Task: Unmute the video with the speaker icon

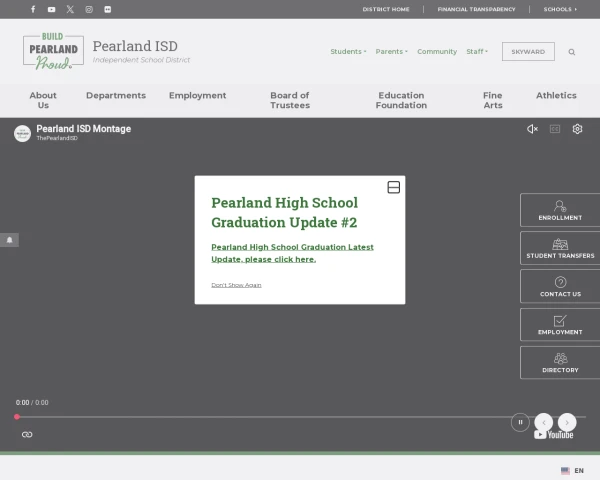Action: [x=532, y=129]
